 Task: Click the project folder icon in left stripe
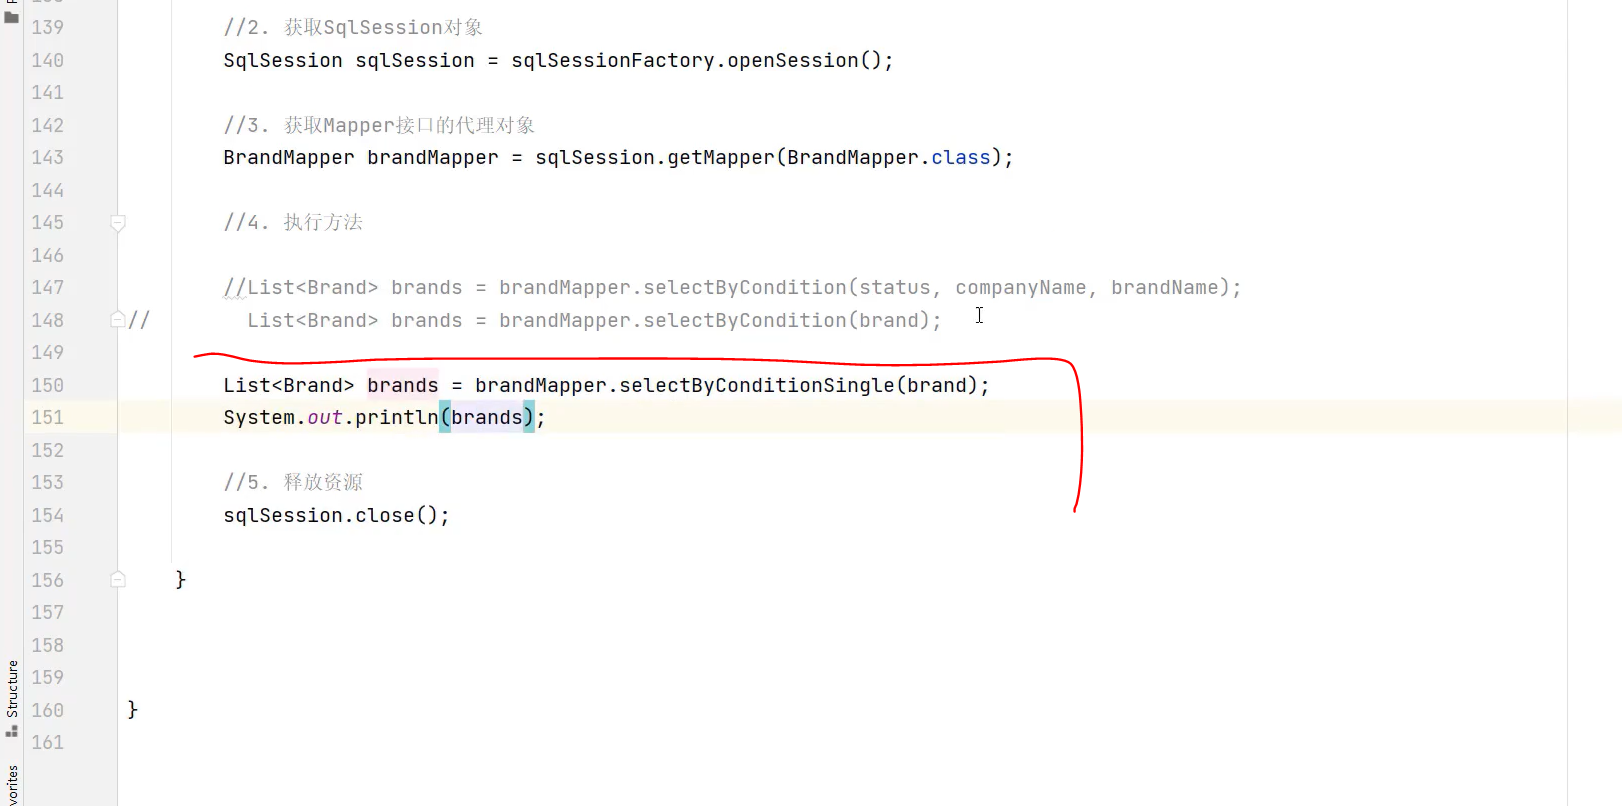point(12,16)
